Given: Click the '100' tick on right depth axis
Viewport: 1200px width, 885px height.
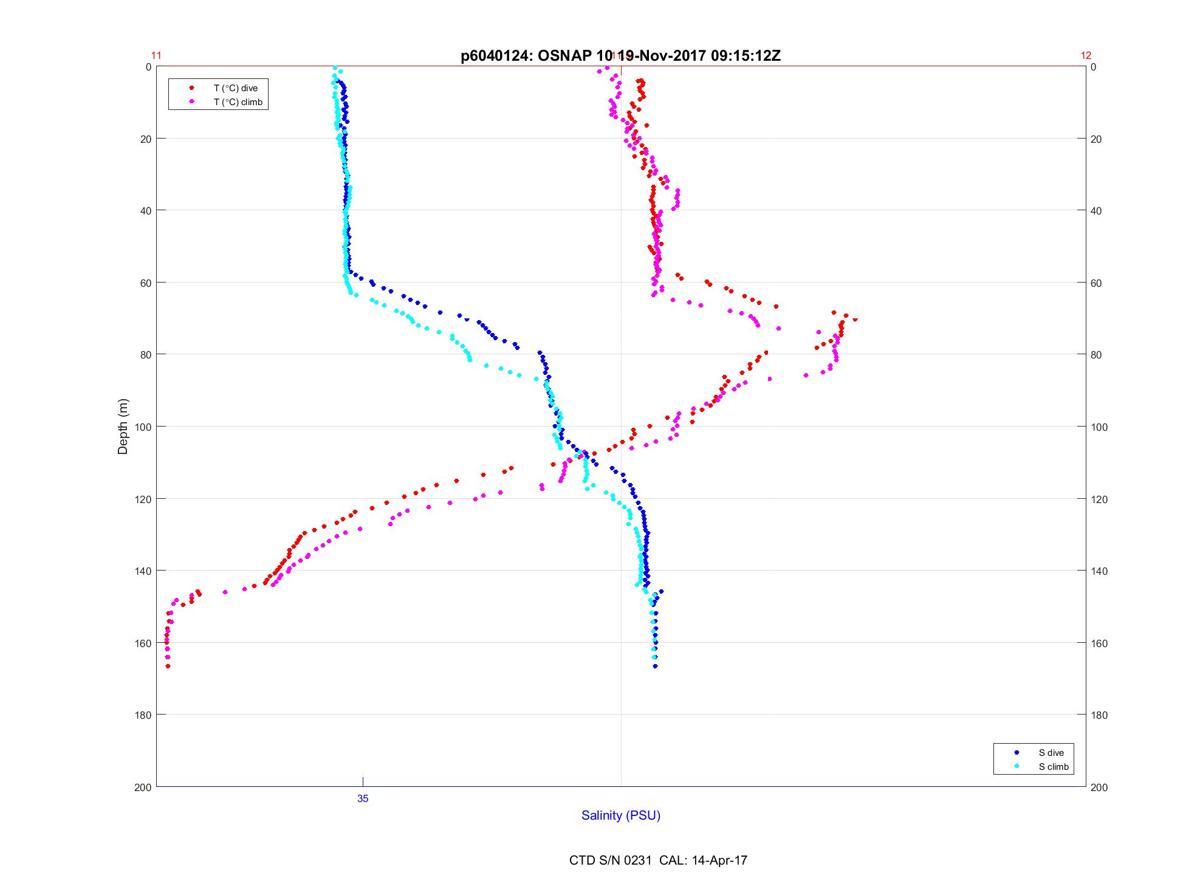Looking at the screenshot, I should coord(1101,427).
